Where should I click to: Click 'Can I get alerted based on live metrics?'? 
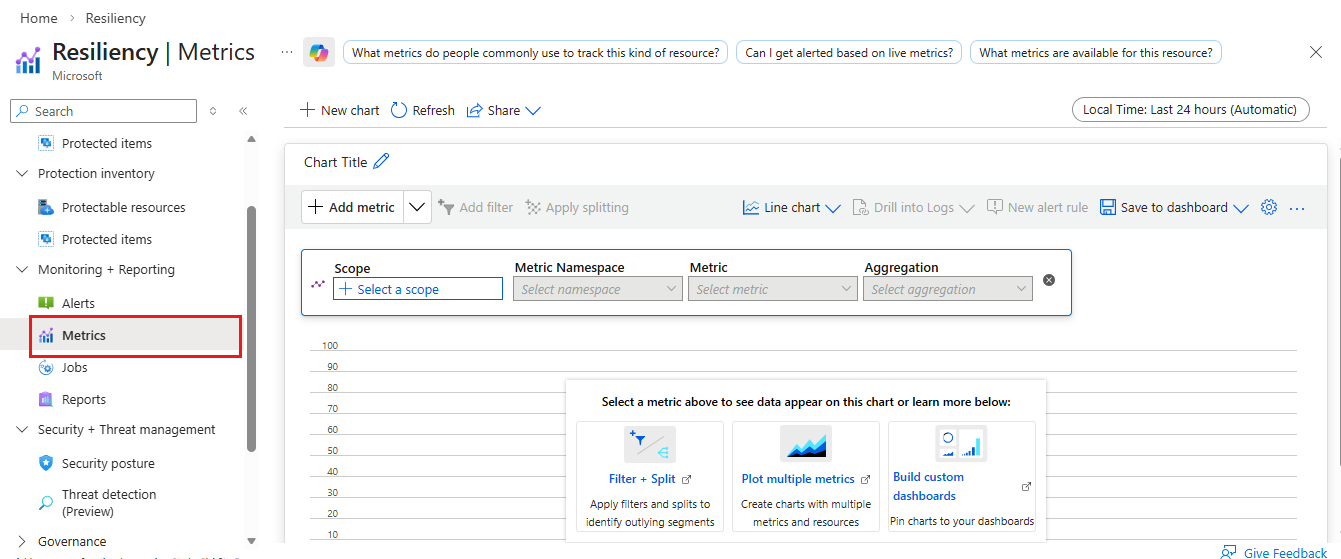[x=849, y=53]
